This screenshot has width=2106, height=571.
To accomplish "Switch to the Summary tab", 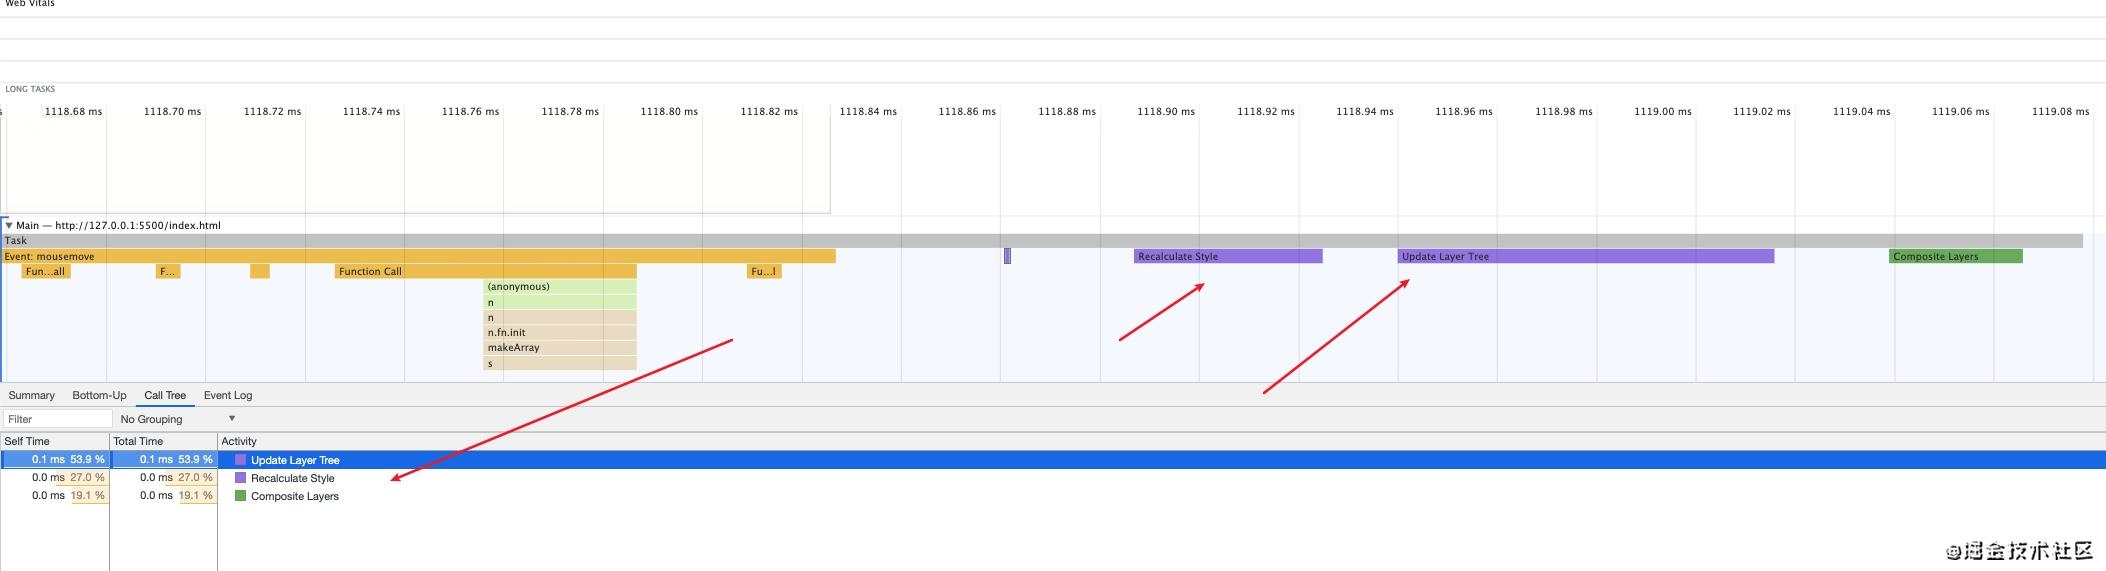I will click(32, 395).
